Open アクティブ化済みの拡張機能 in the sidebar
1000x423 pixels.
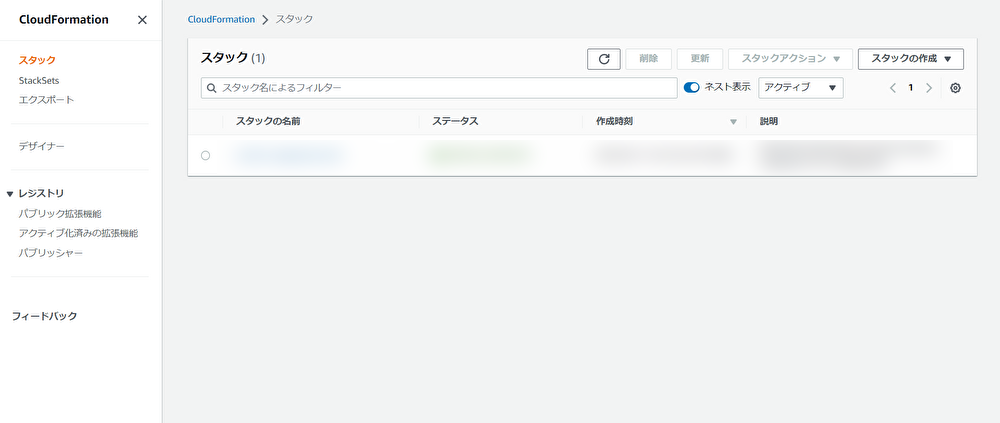click(78, 234)
